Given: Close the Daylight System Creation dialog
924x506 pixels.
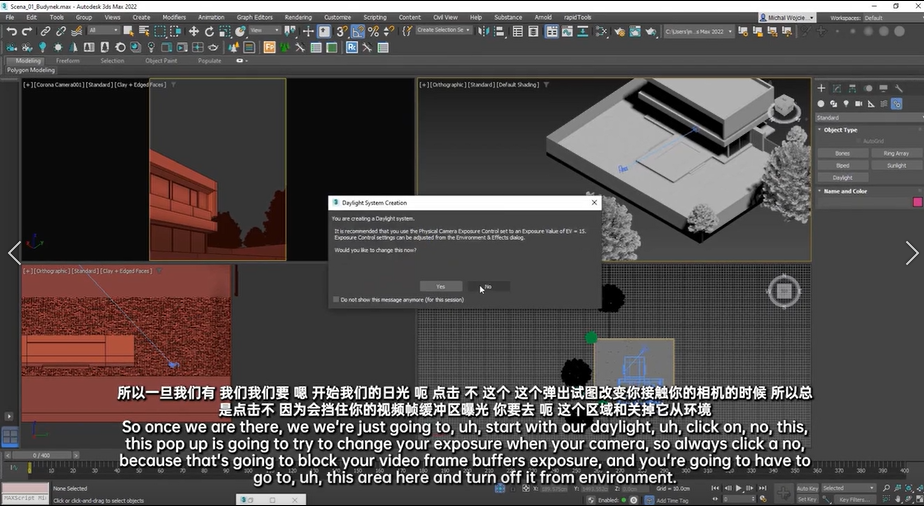Looking at the screenshot, I should (594, 202).
